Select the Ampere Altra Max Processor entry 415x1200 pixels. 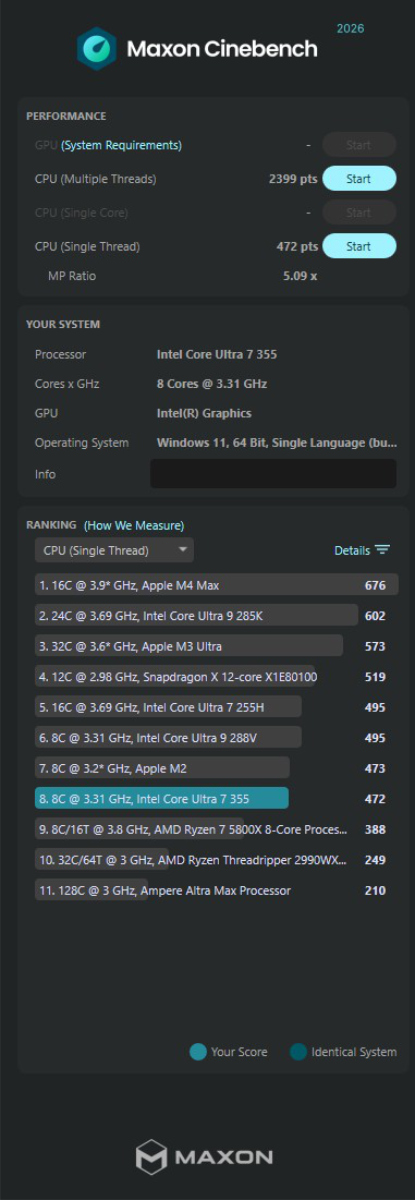[217, 890]
